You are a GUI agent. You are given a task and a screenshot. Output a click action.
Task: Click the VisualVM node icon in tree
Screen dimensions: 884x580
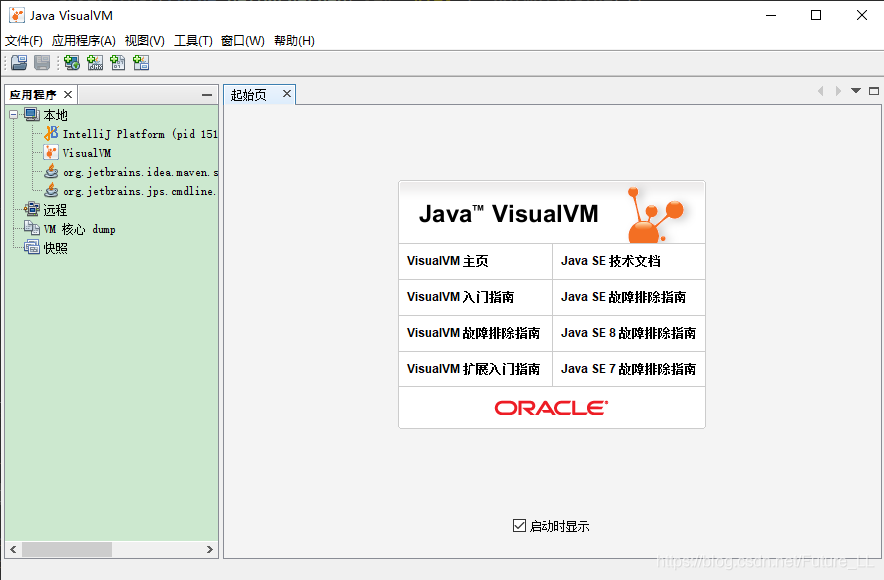point(51,153)
